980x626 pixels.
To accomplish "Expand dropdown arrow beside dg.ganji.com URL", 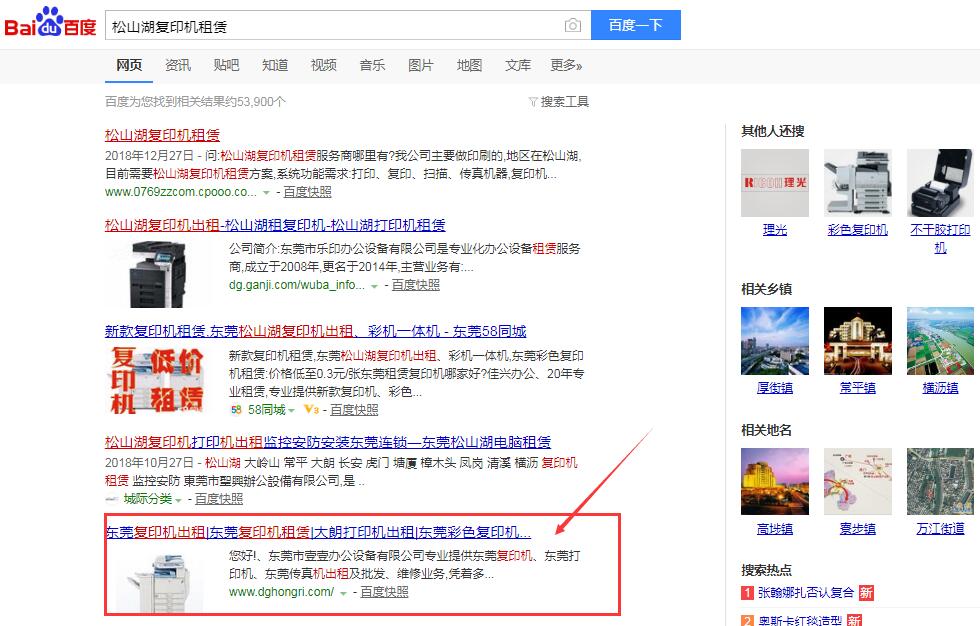I will [374, 285].
